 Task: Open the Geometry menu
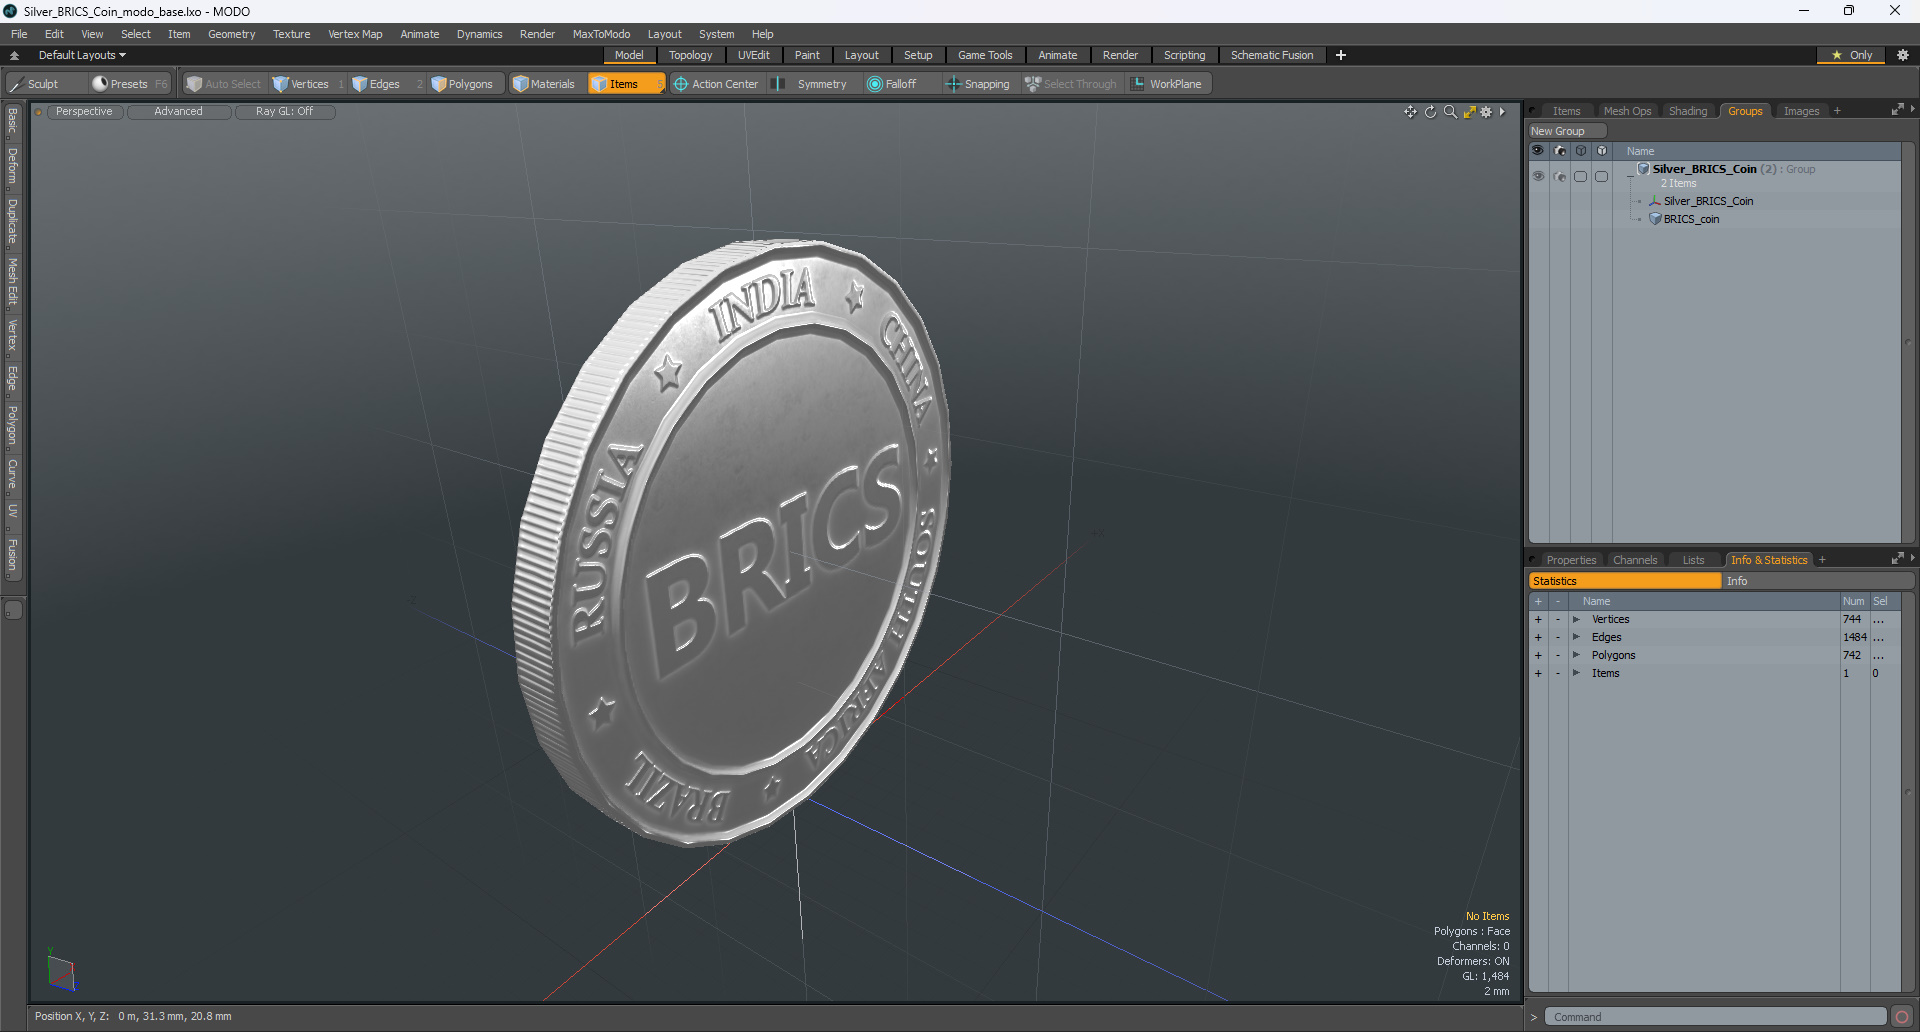(231, 34)
